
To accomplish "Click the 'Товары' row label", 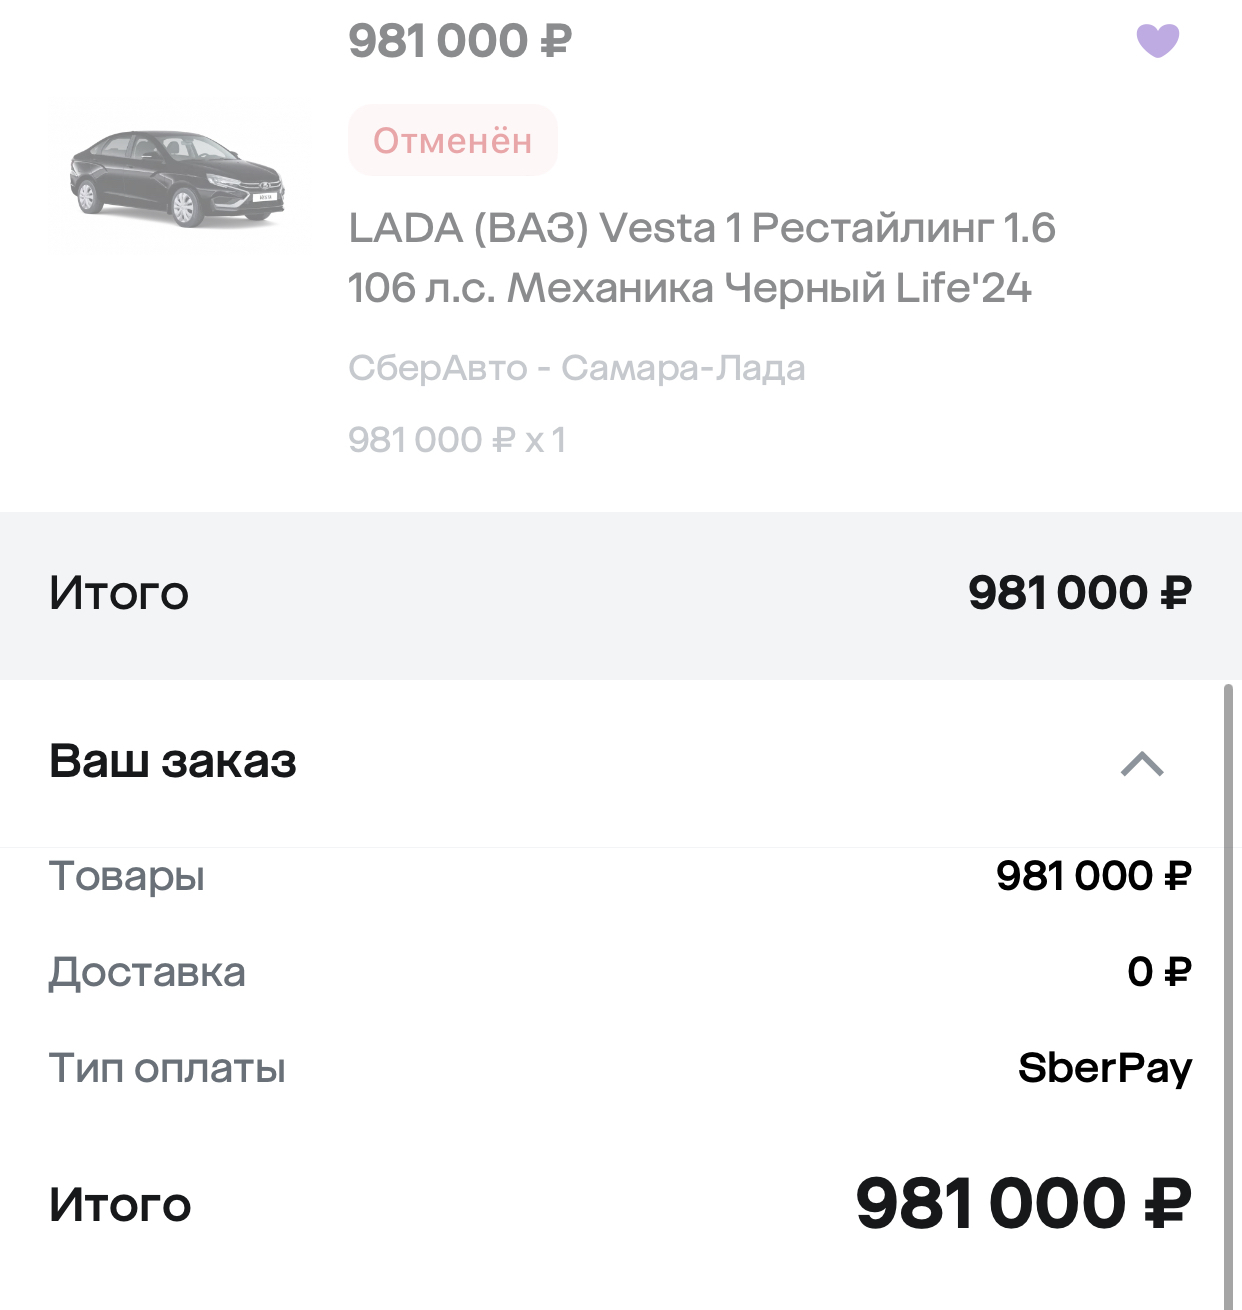I will pos(127,876).
